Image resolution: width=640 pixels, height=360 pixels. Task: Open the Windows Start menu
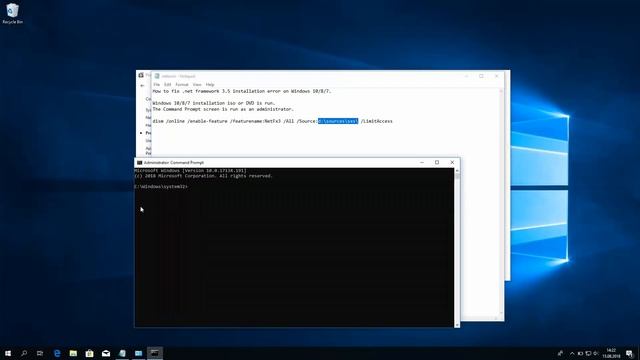point(8,353)
